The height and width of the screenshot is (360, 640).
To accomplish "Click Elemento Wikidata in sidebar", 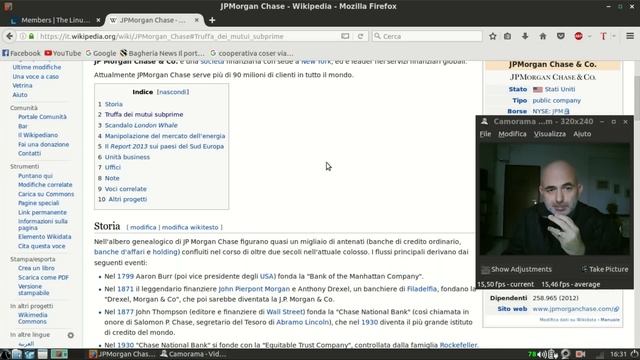I will click(x=44, y=237).
